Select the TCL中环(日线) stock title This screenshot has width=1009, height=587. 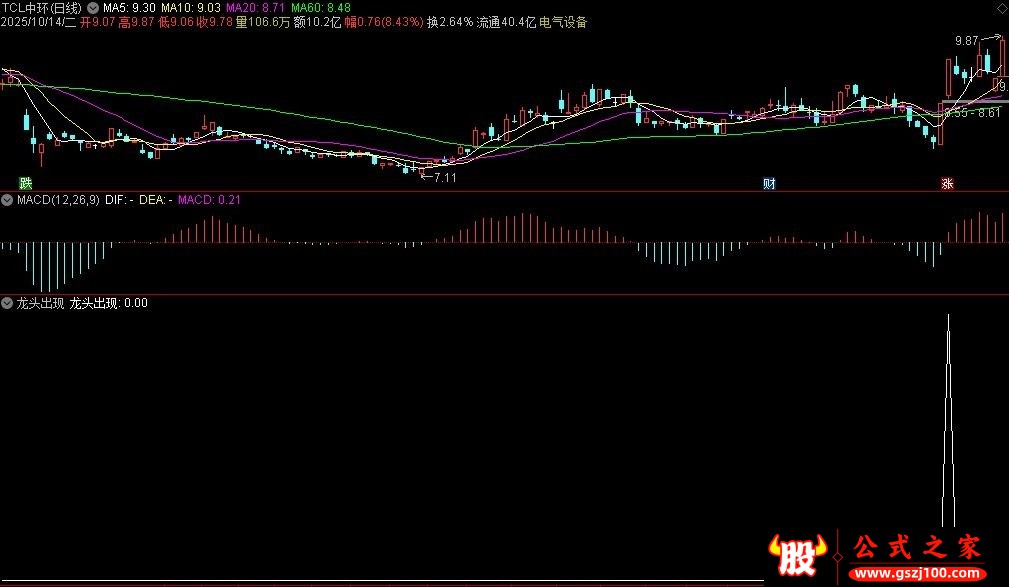click(42, 8)
